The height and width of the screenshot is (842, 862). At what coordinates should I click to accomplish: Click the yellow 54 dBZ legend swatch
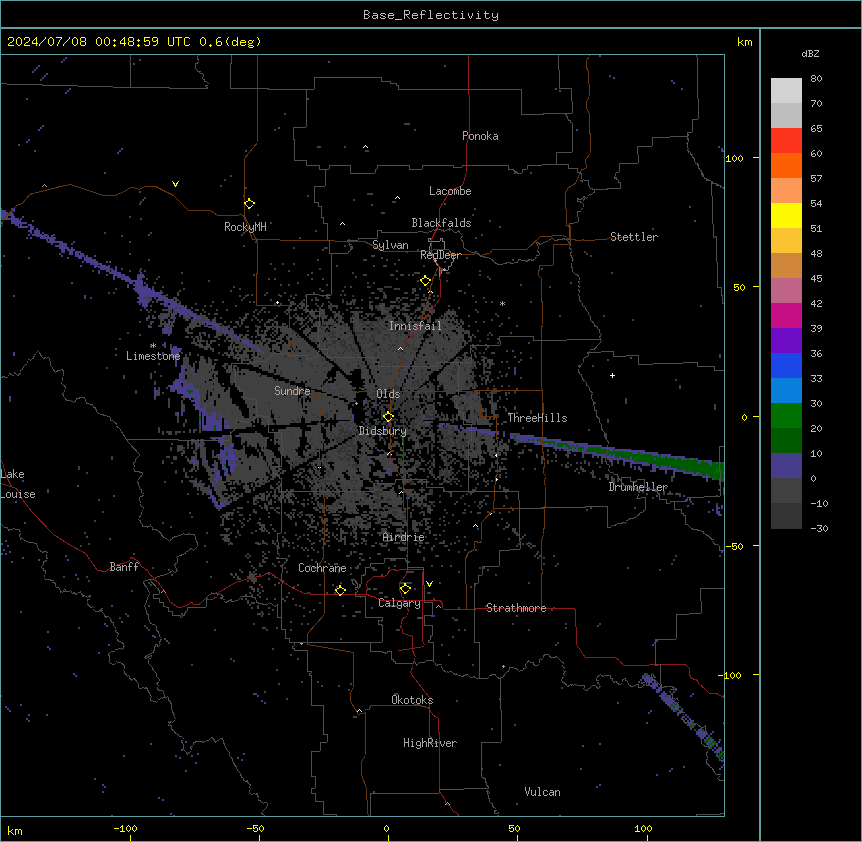tap(786, 215)
